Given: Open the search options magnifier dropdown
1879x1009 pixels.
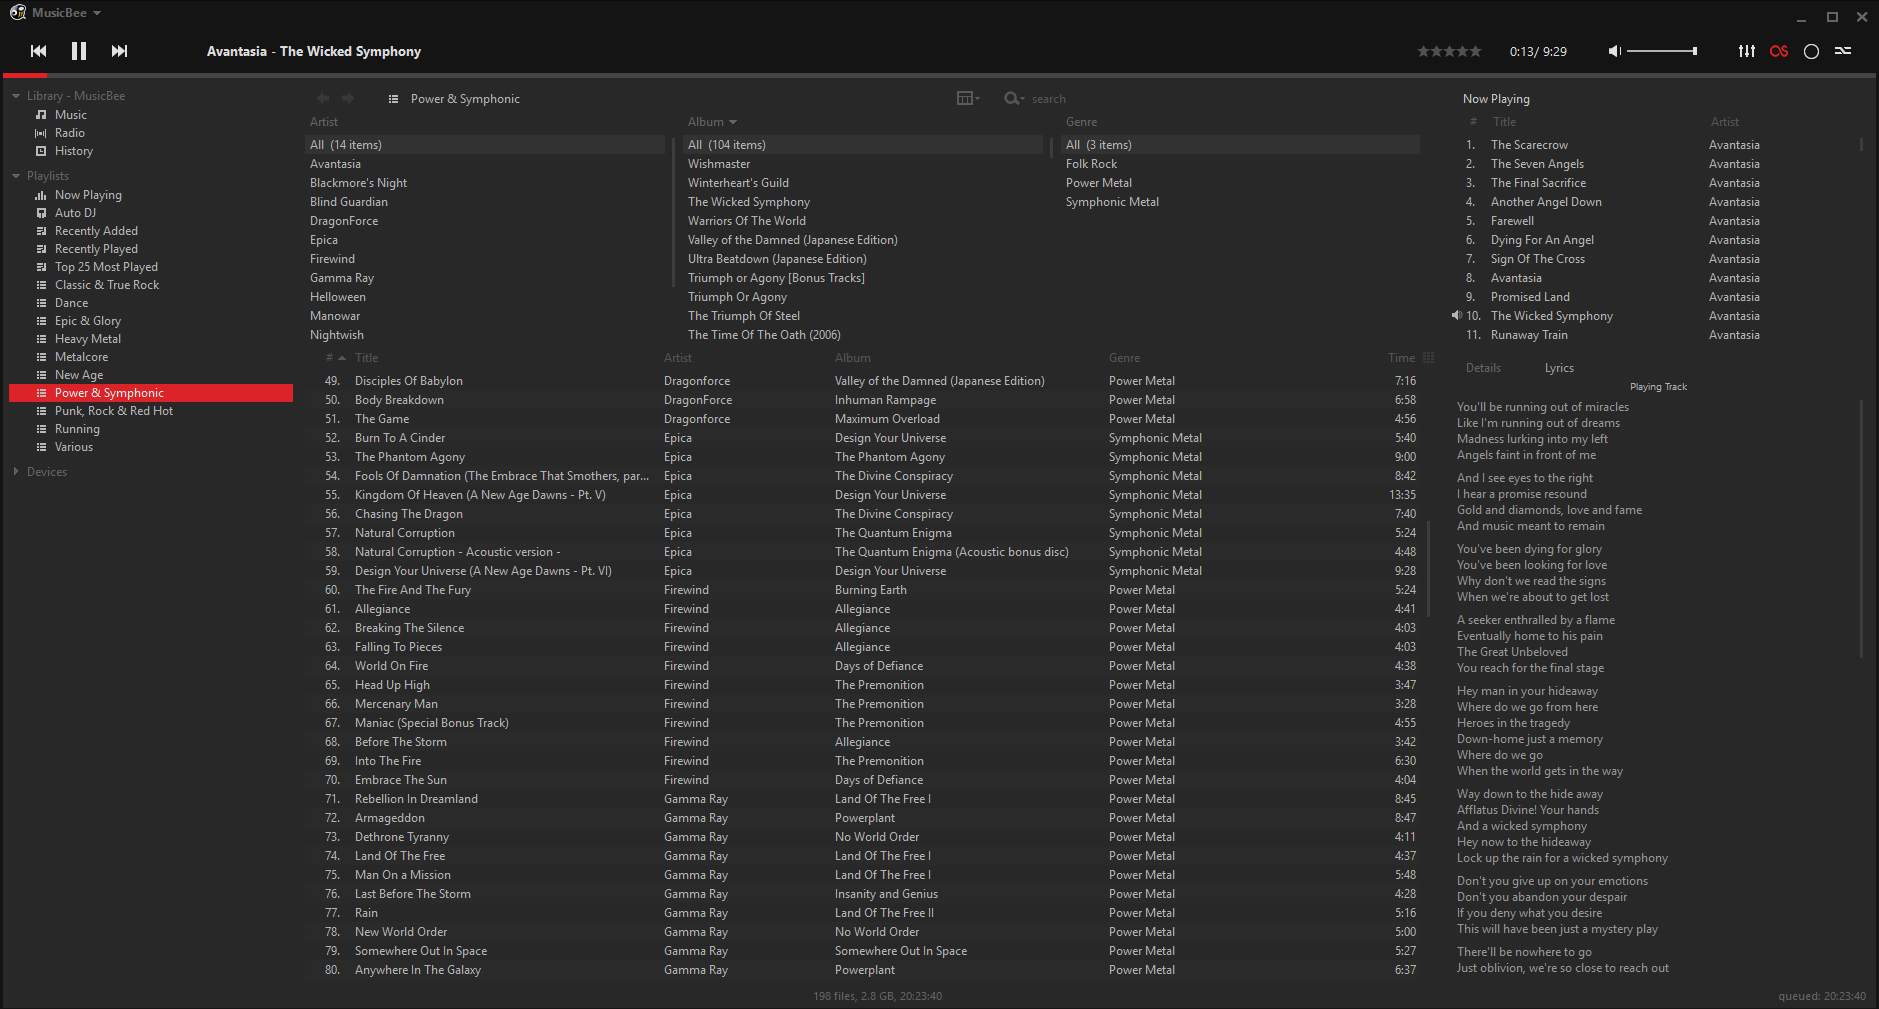Looking at the screenshot, I should (x=1014, y=98).
